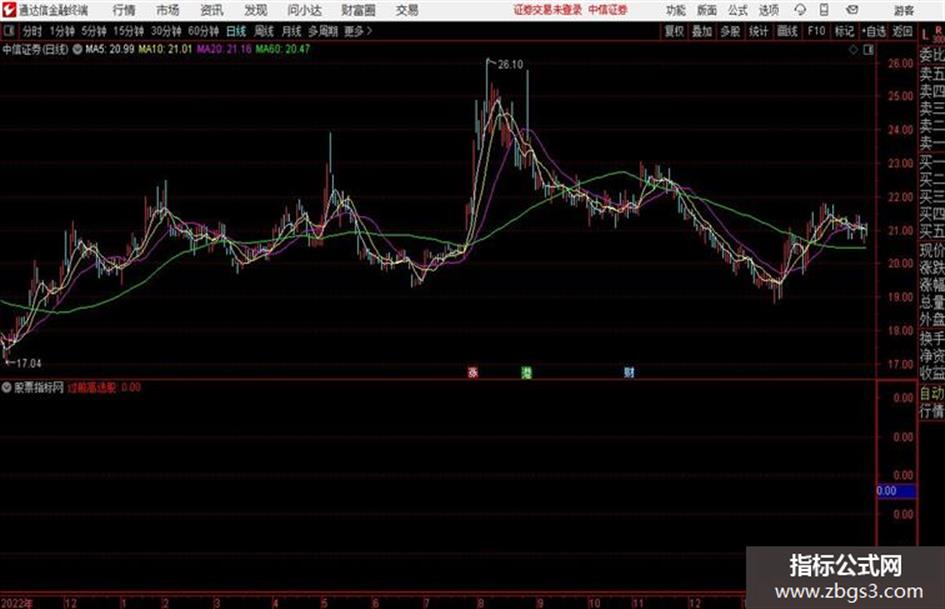Open the 功能 menu
This screenshot has height=609, width=945.
coord(676,10)
